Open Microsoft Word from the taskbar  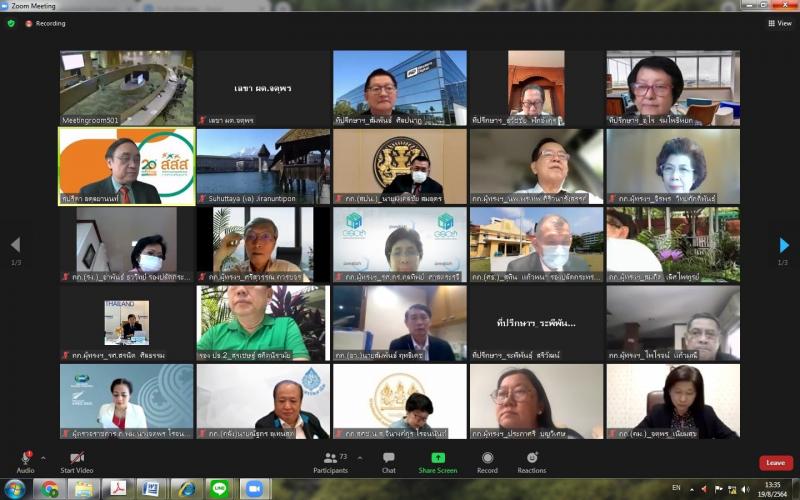click(x=152, y=489)
